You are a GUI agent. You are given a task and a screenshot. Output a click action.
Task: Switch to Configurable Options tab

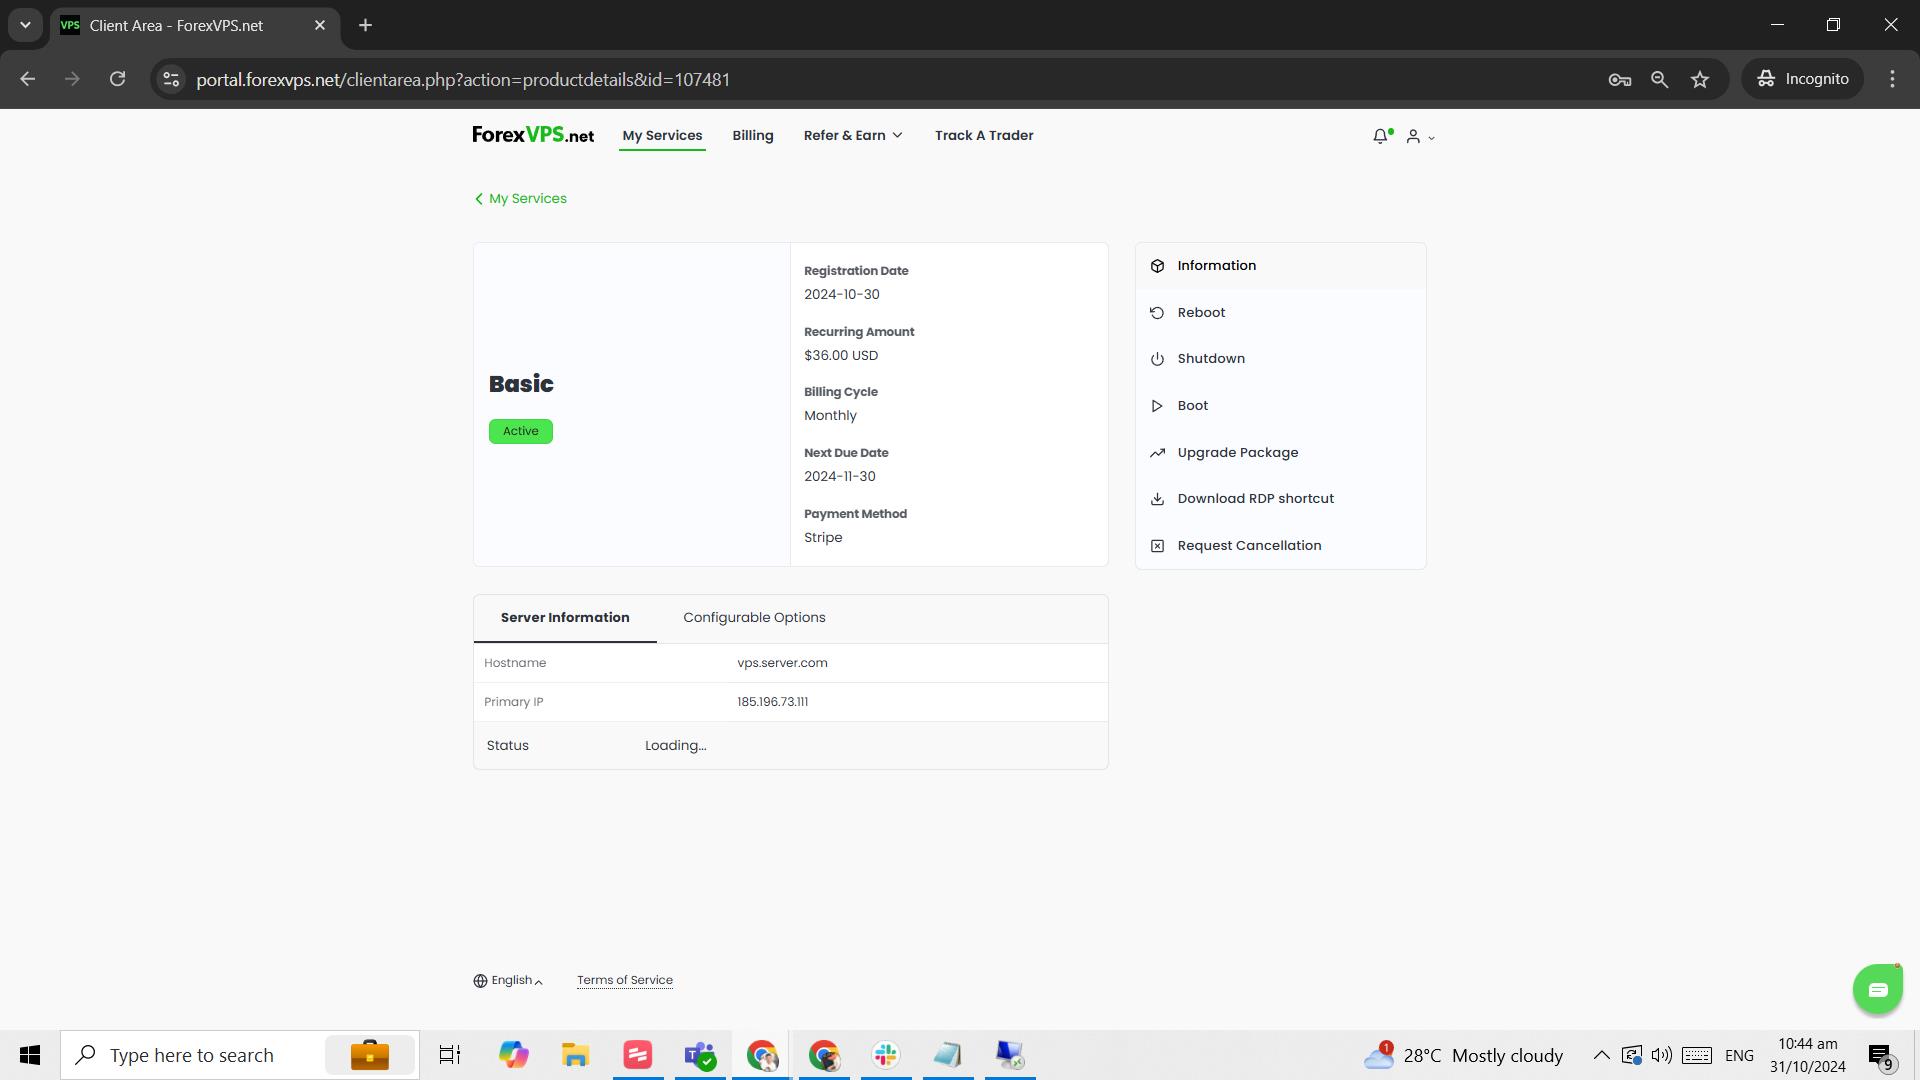(x=754, y=618)
